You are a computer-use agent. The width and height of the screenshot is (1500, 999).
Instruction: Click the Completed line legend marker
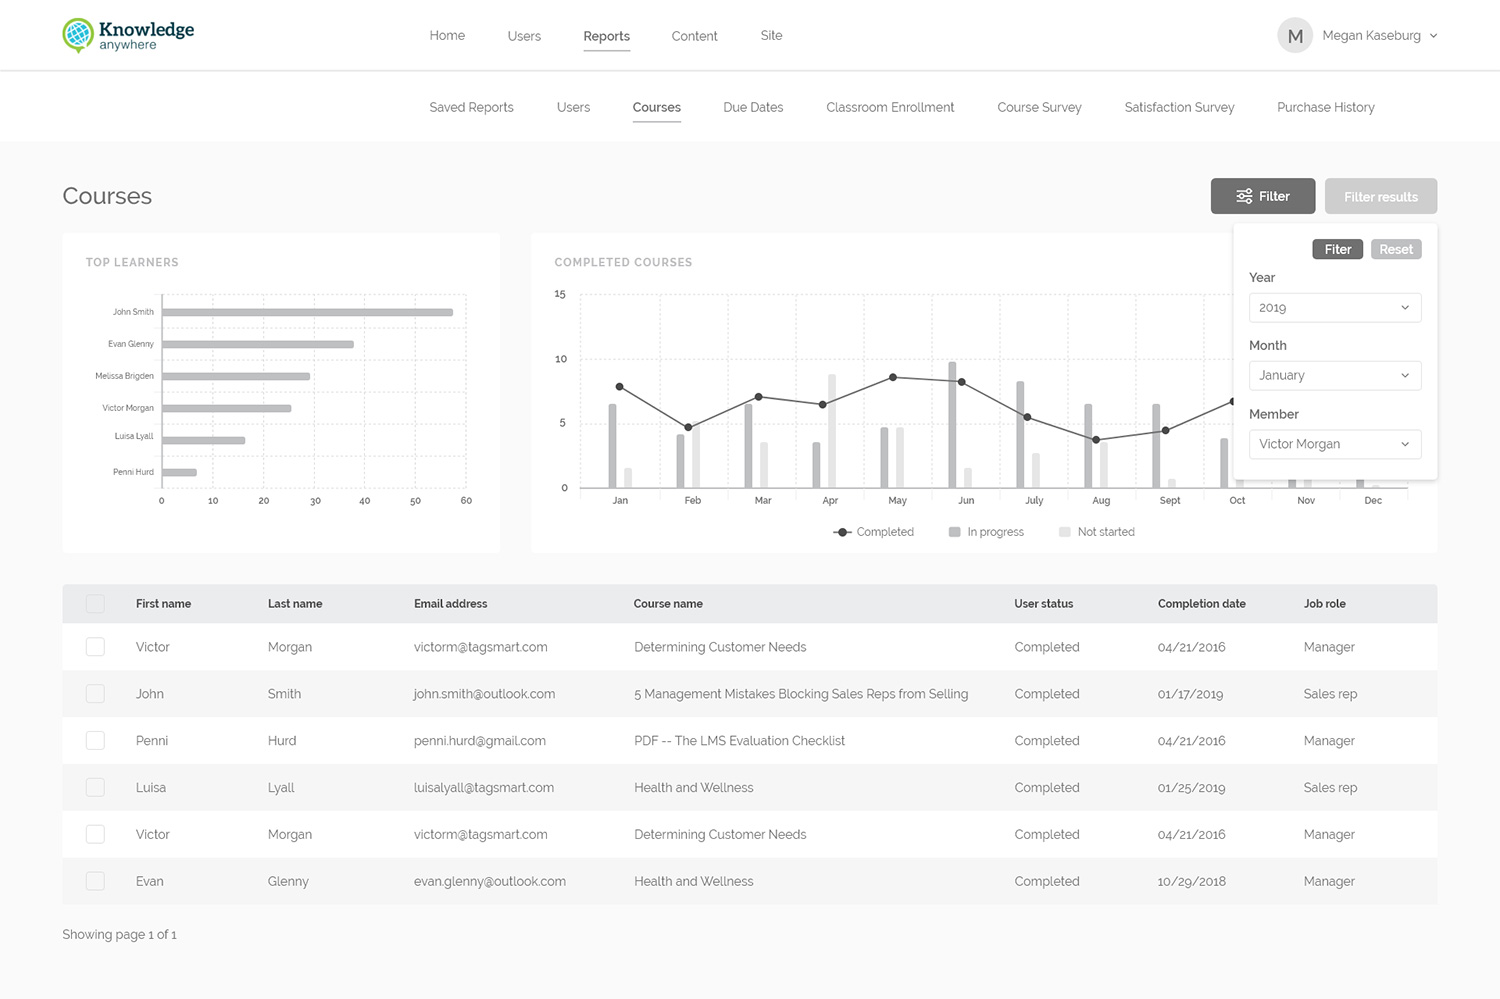[x=843, y=532]
